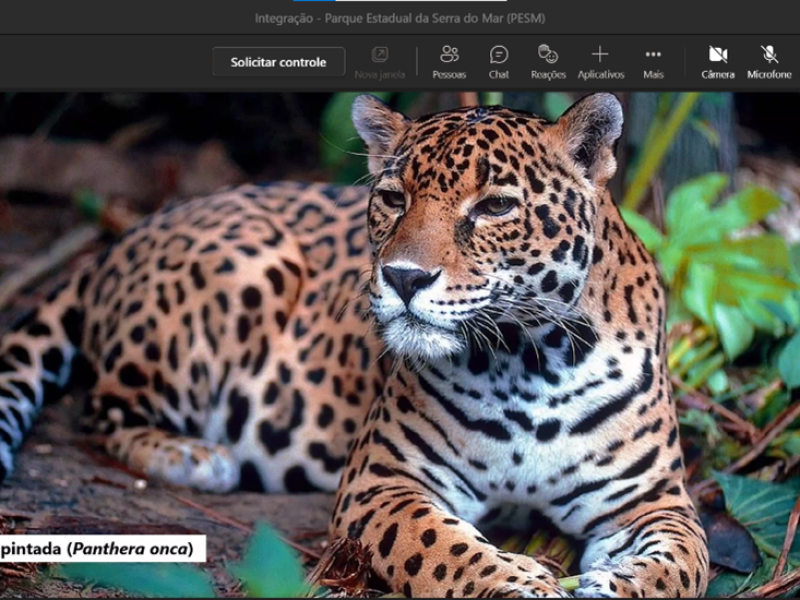Open the Pessoas participants panel
This screenshot has height=600, width=800.
coord(449,62)
